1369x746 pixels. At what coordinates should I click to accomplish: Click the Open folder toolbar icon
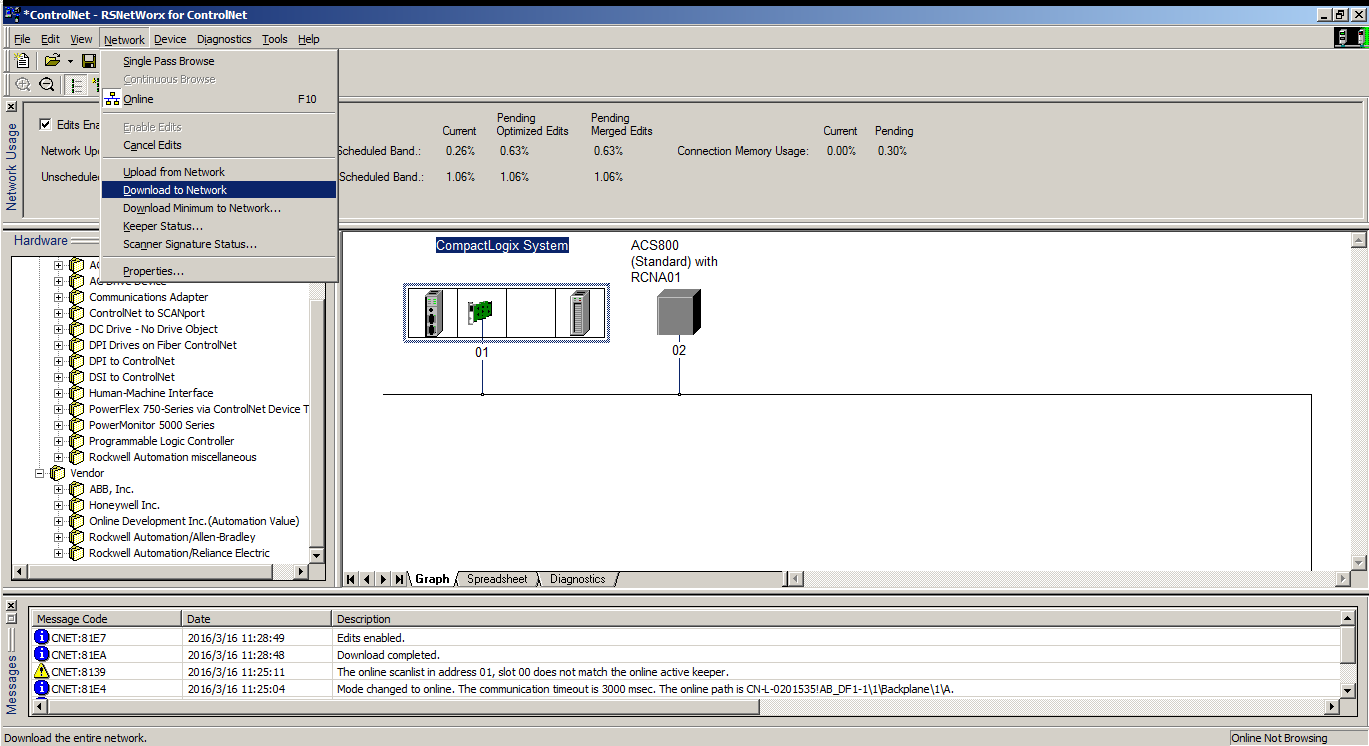tap(51, 61)
